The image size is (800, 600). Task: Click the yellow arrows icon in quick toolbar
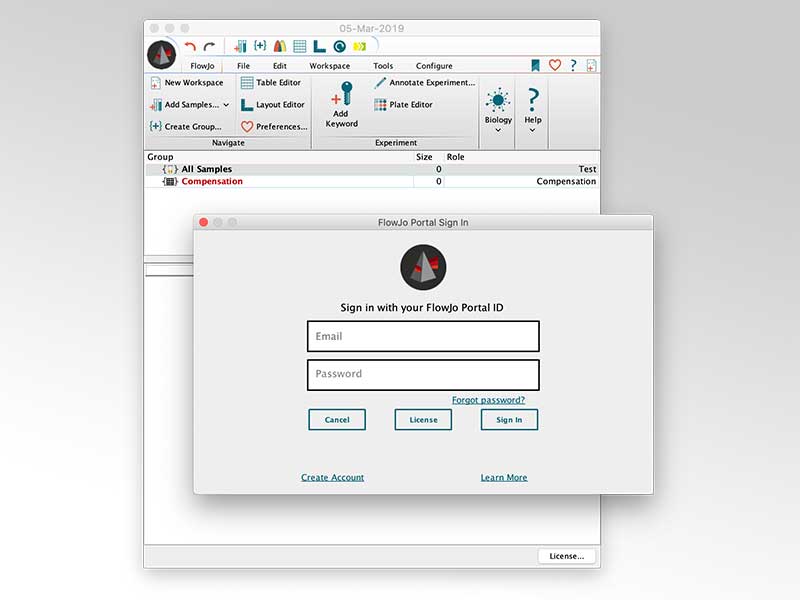click(360, 46)
